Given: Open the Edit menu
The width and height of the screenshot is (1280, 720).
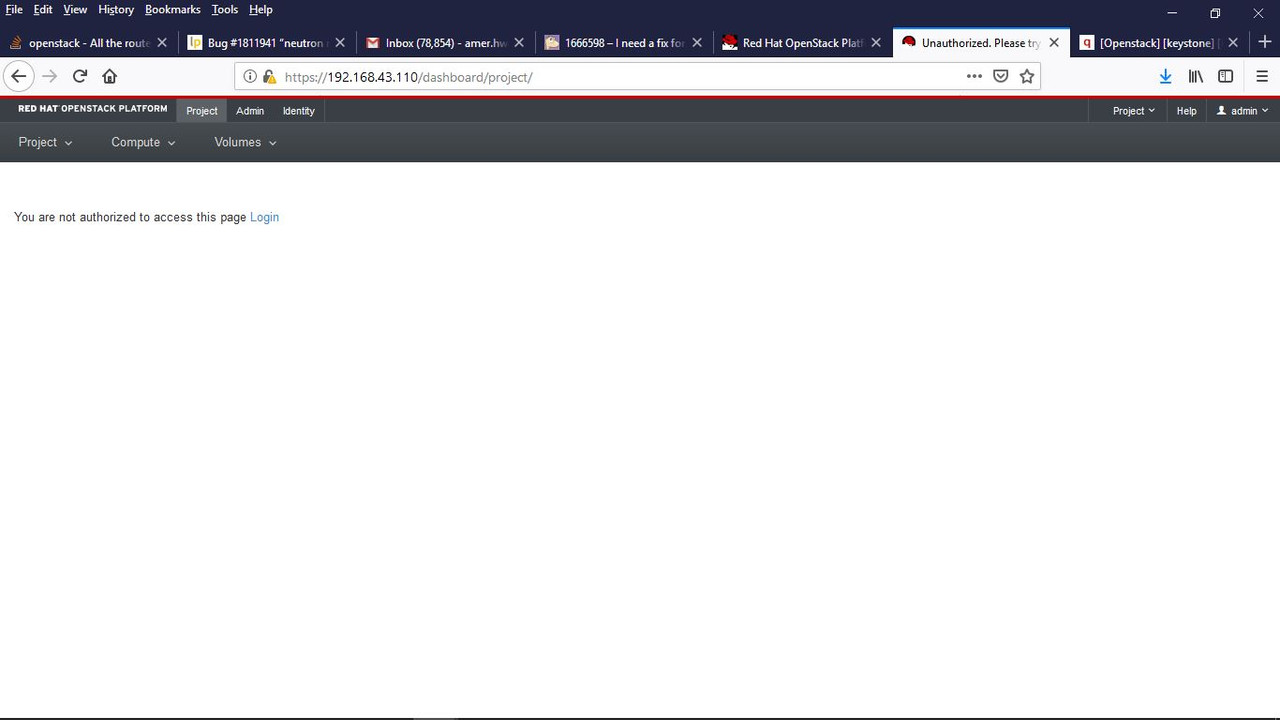Looking at the screenshot, I should [43, 10].
